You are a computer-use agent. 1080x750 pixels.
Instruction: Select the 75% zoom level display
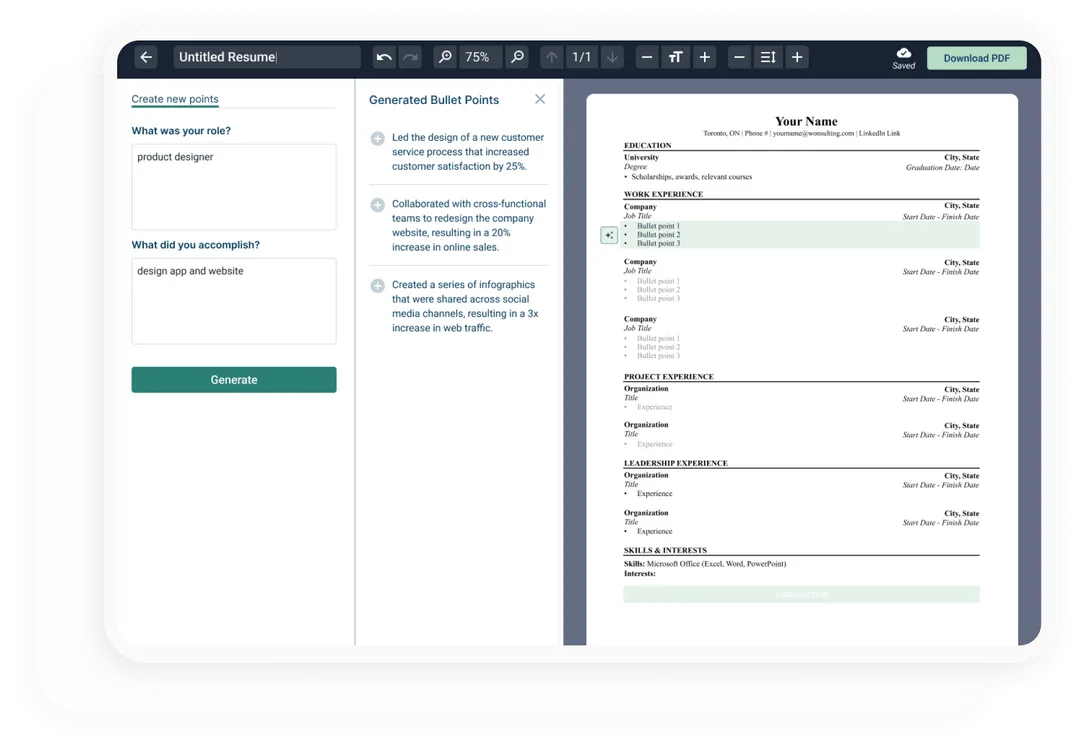click(x=477, y=57)
